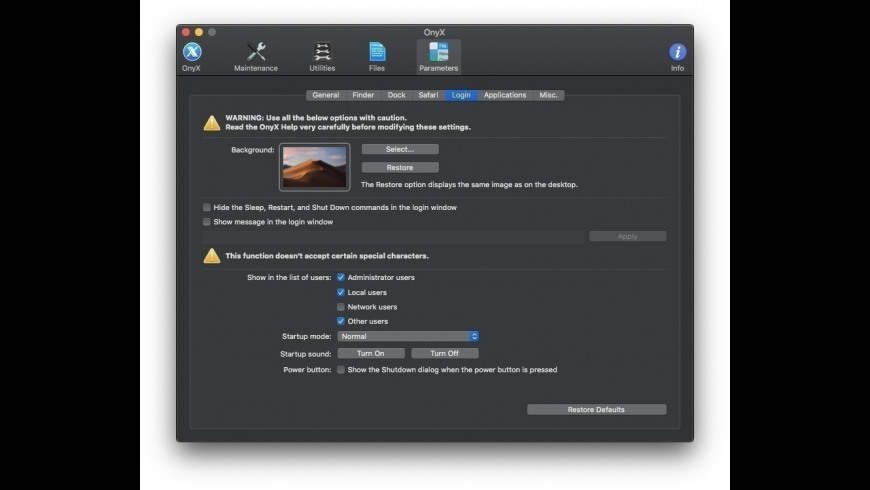Click the login background preview thumbnail
870x490 pixels.
click(x=314, y=167)
